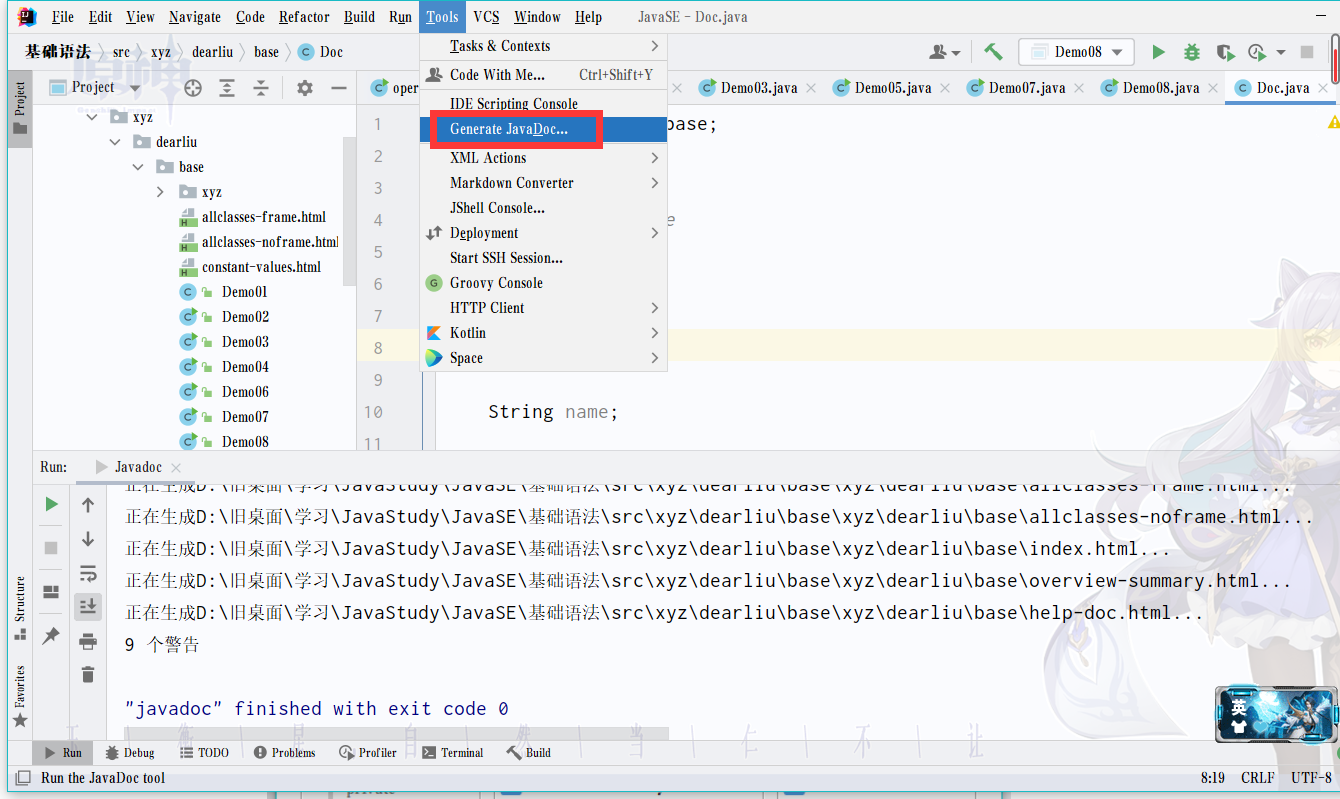The image size is (1340, 799).
Task: Switch to the Demo07.java editor tab
Action: click(1026, 88)
